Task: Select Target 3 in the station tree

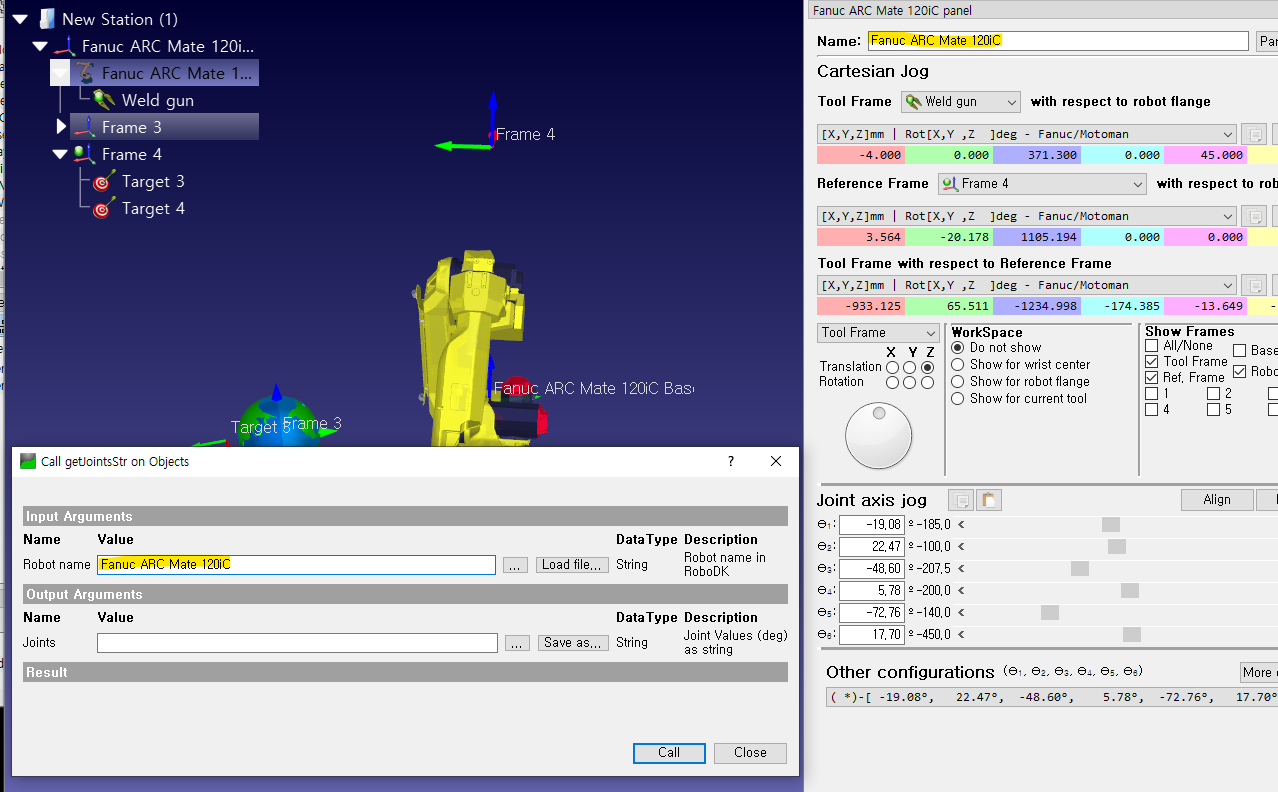Action: click(153, 181)
